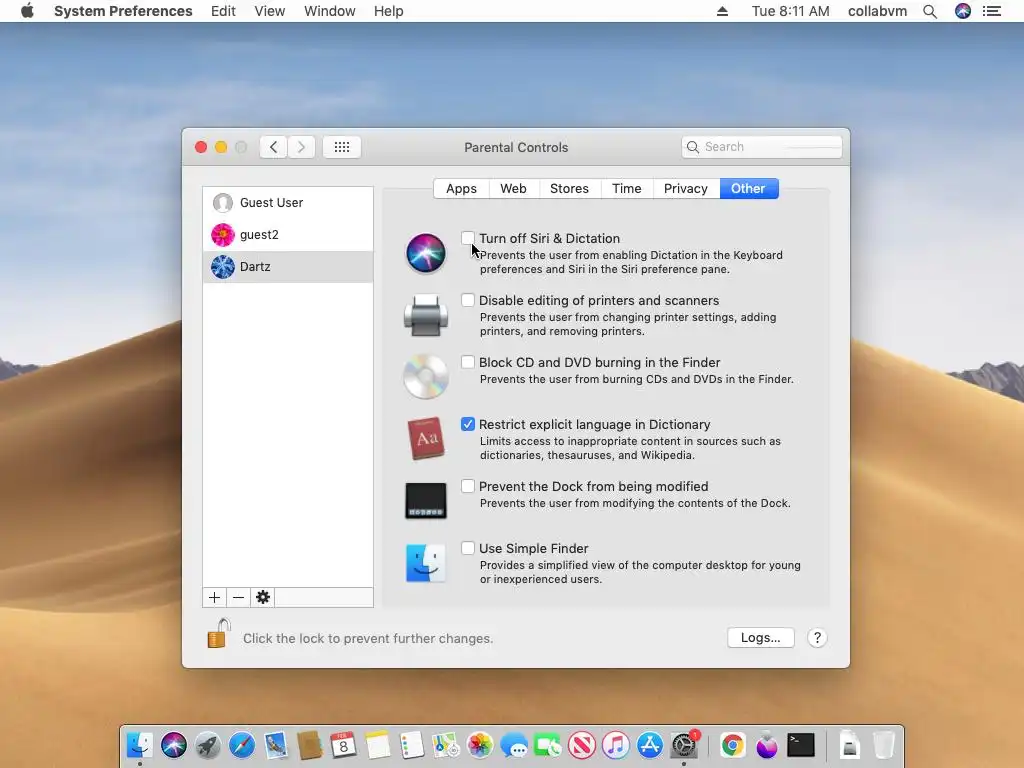
Task: Launch Safari from the Dock
Action: pyautogui.click(x=242, y=745)
